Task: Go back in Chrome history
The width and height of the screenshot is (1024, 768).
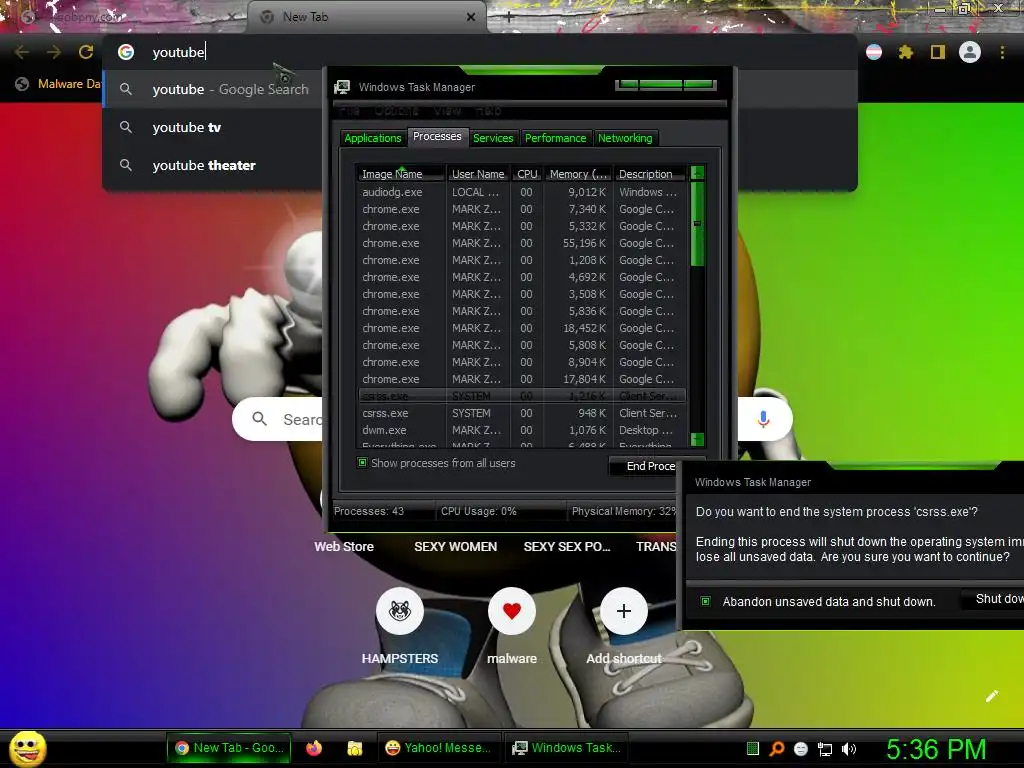Action: (x=22, y=52)
